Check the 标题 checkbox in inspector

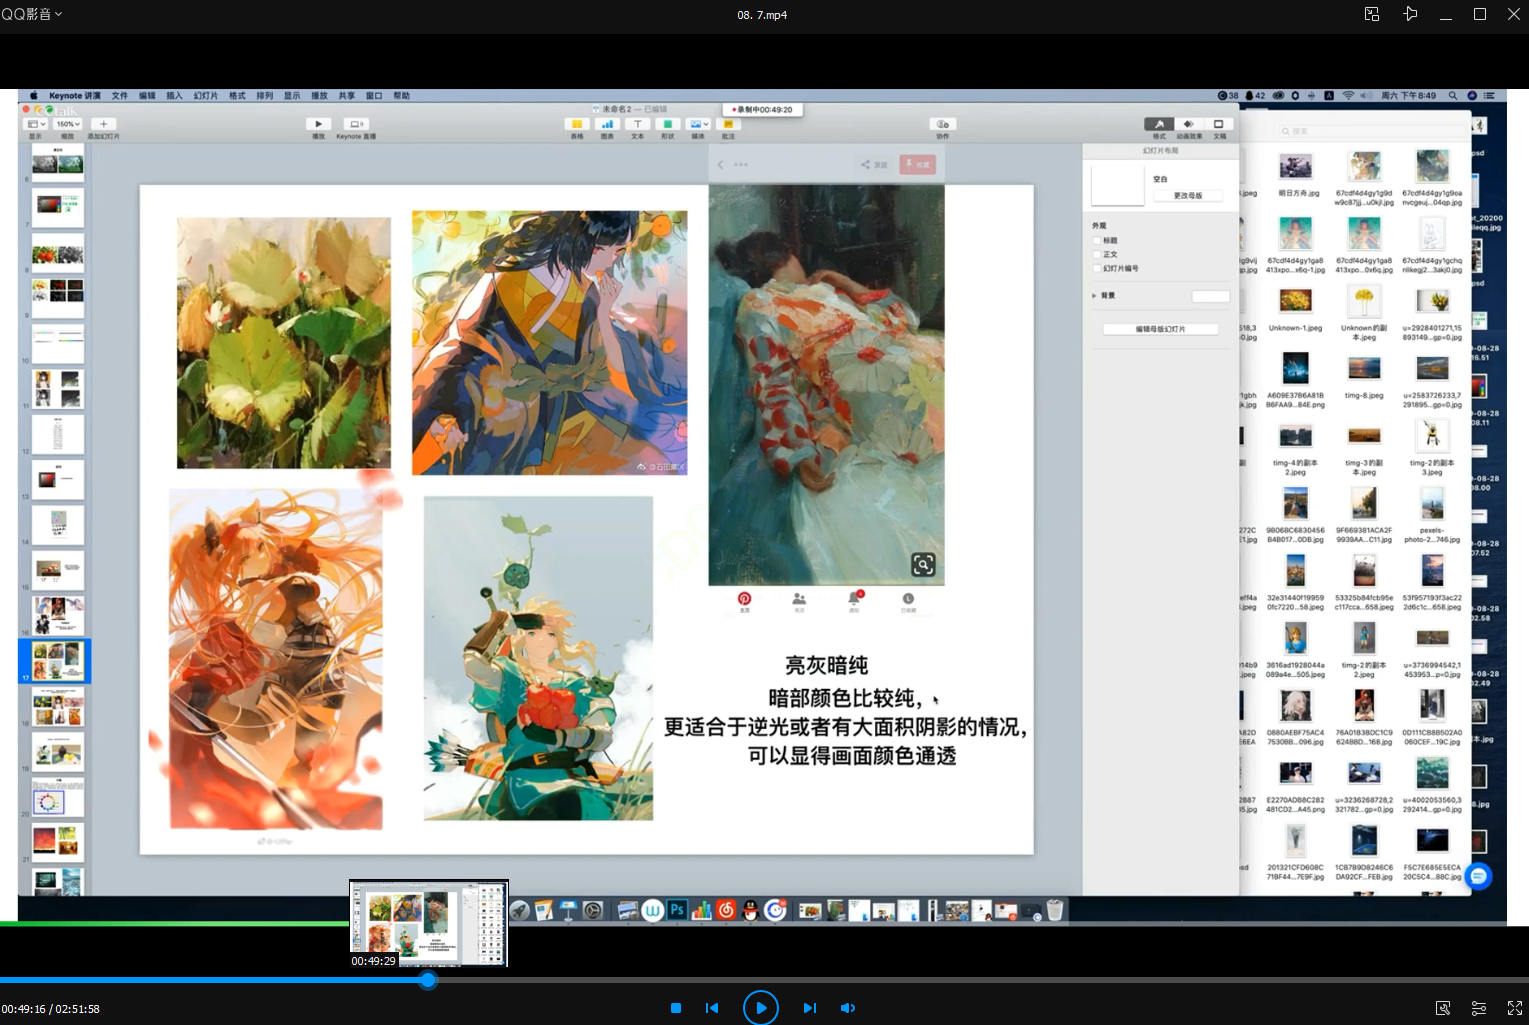(x=1097, y=241)
